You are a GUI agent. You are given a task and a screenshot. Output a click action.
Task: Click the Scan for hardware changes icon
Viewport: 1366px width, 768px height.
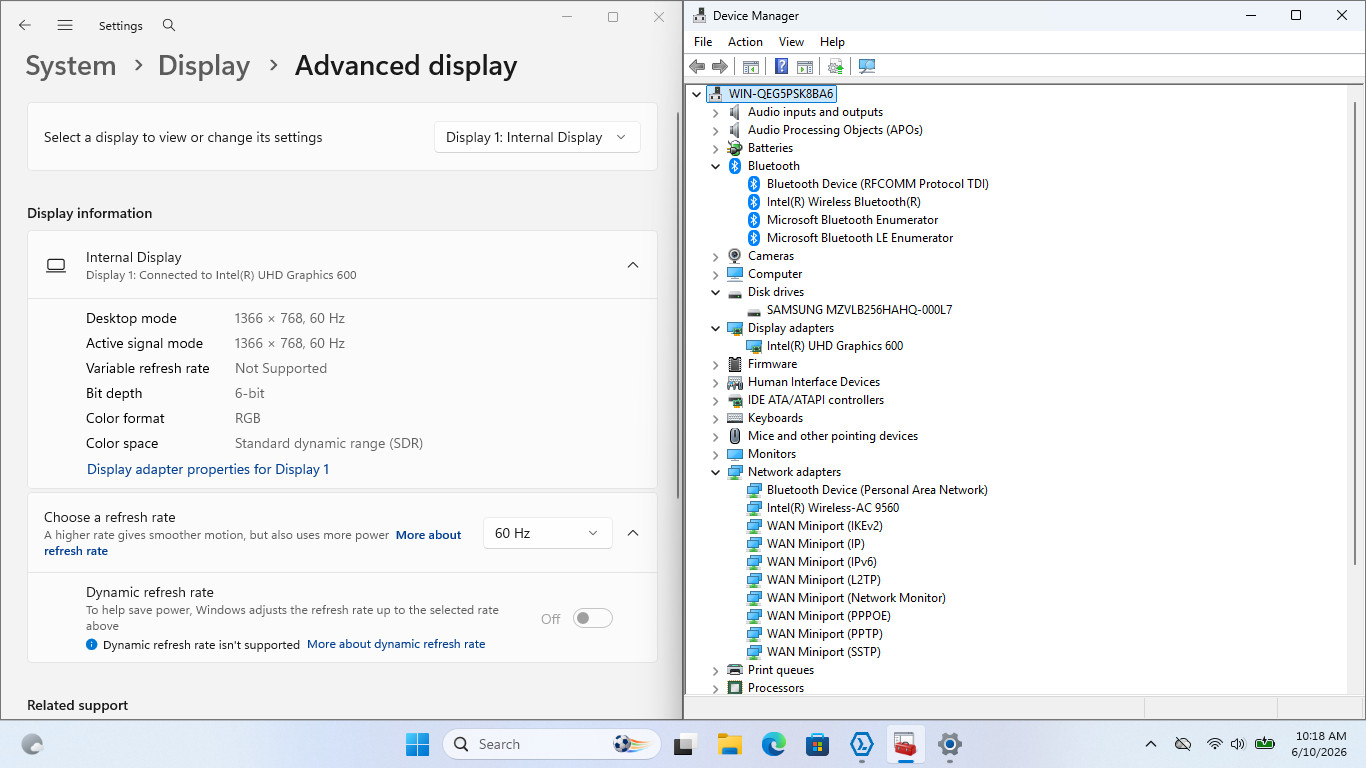pos(867,66)
